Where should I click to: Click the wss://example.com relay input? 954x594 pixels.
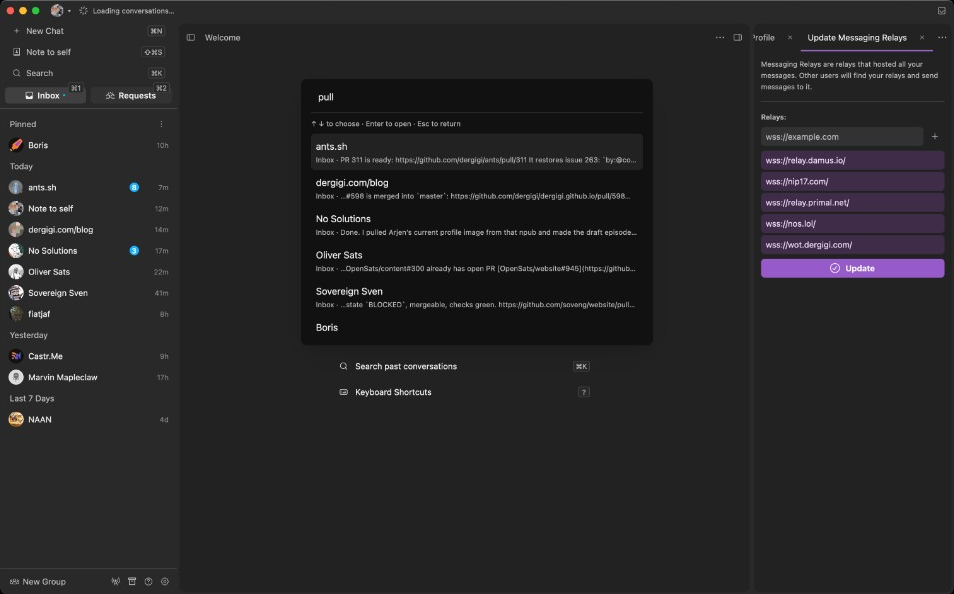(x=841, y=137)
